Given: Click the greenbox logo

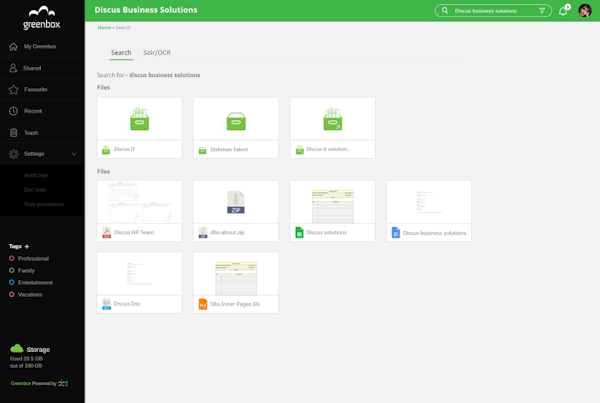Looking at the screenshot, I should pyautogui.click(x=41, y=18).
